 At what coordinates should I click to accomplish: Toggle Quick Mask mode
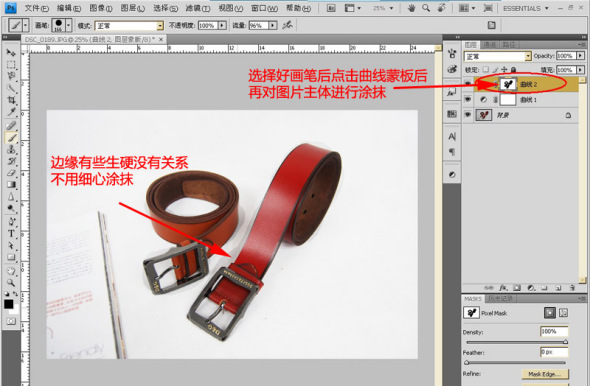click(11, 321)
